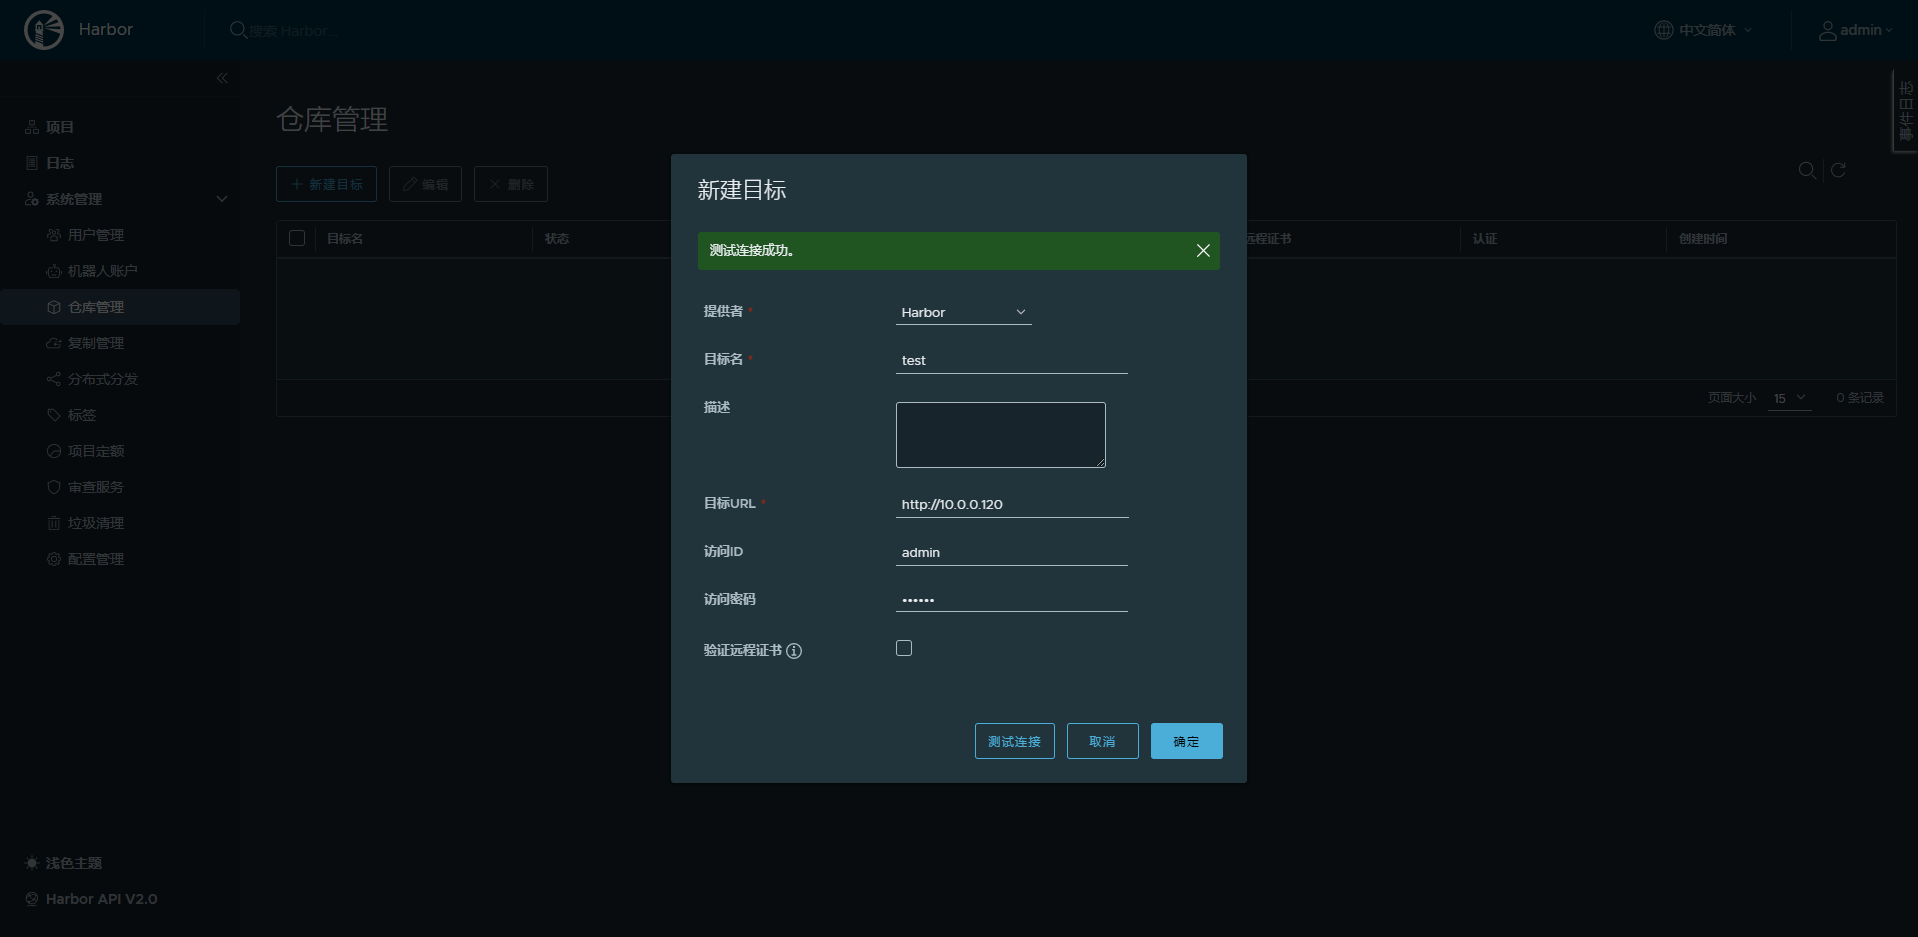
Task: Click the 访问ID input with admin
Action: (x=1012, y=552)
